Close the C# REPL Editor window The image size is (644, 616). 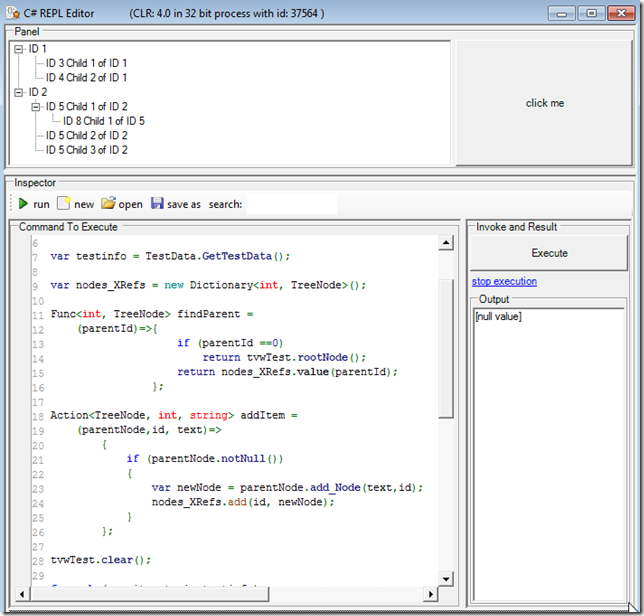(621, 14)
